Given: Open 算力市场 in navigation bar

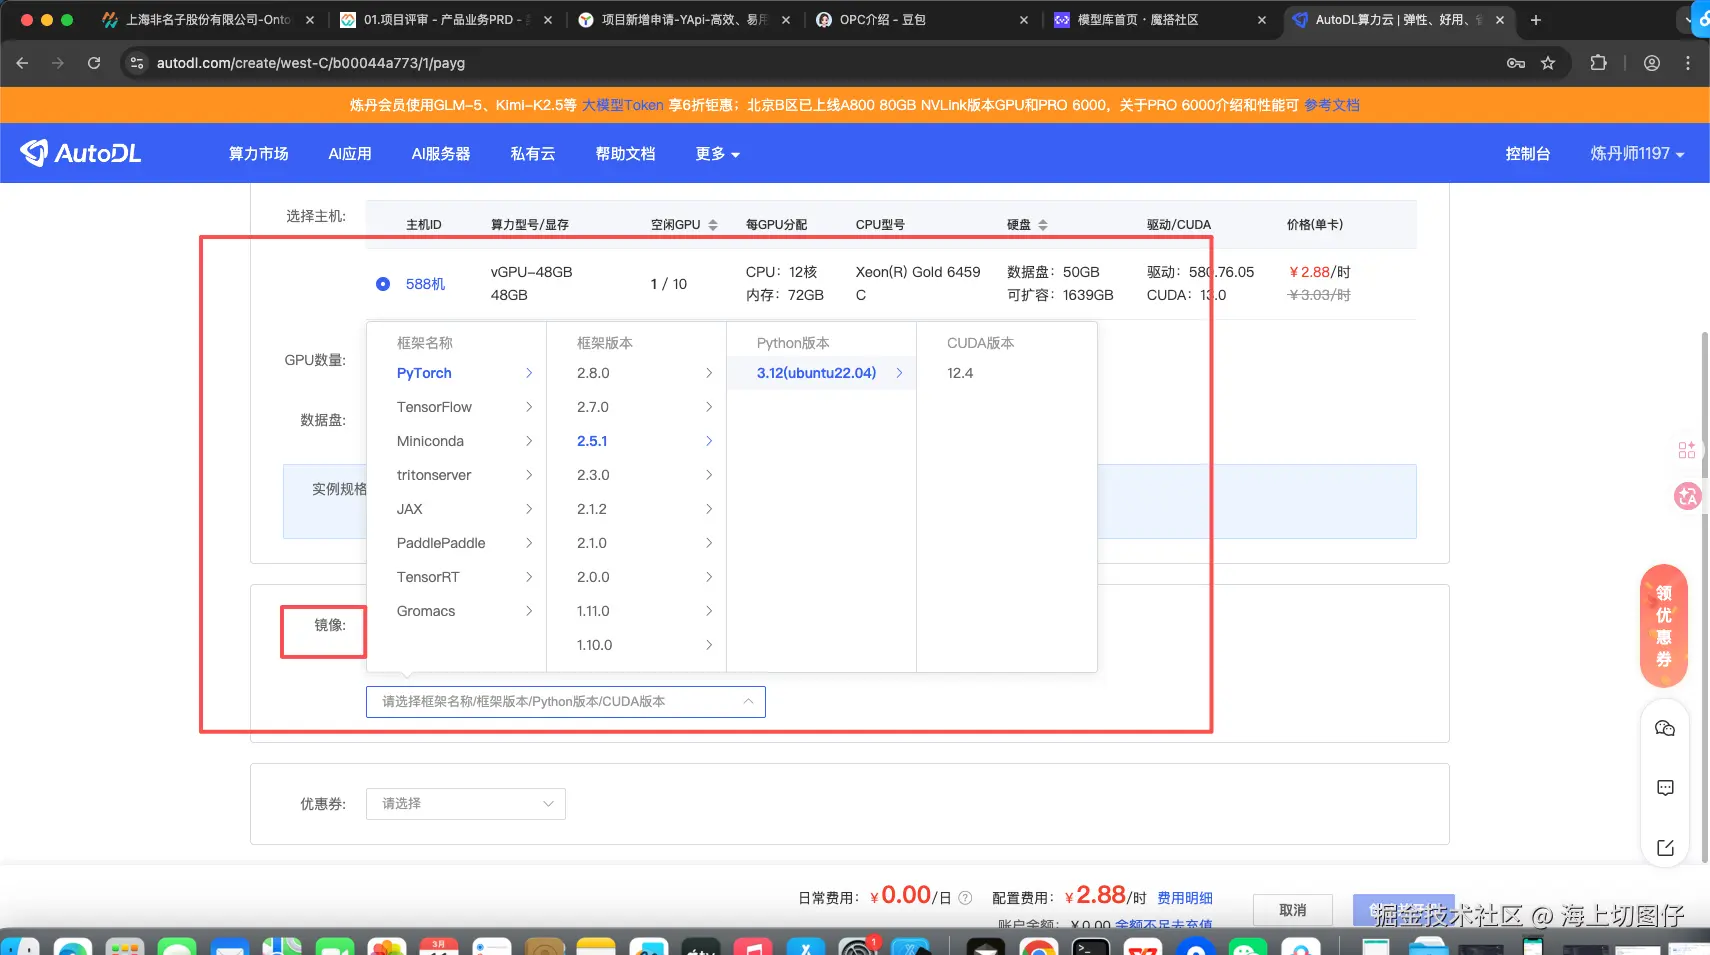Looking at the screenshot, I should (x=259, y=154).
